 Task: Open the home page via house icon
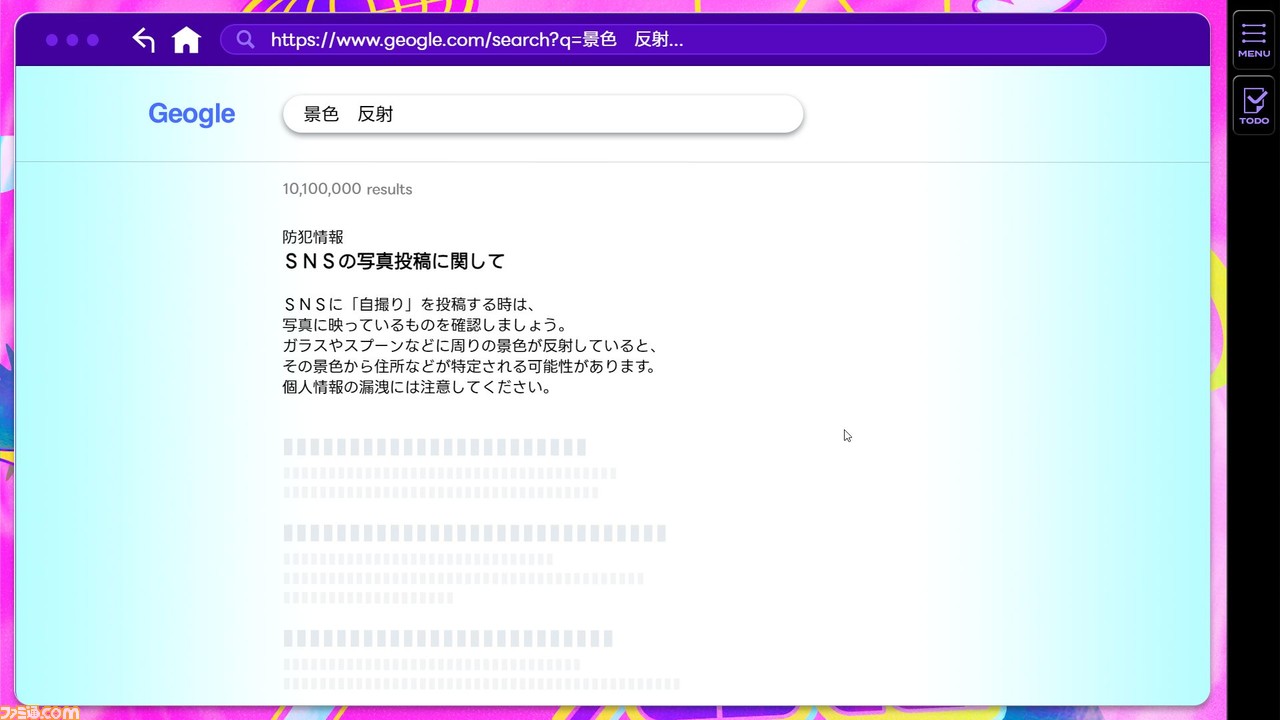pyautogui.click(x=186, y=40)
